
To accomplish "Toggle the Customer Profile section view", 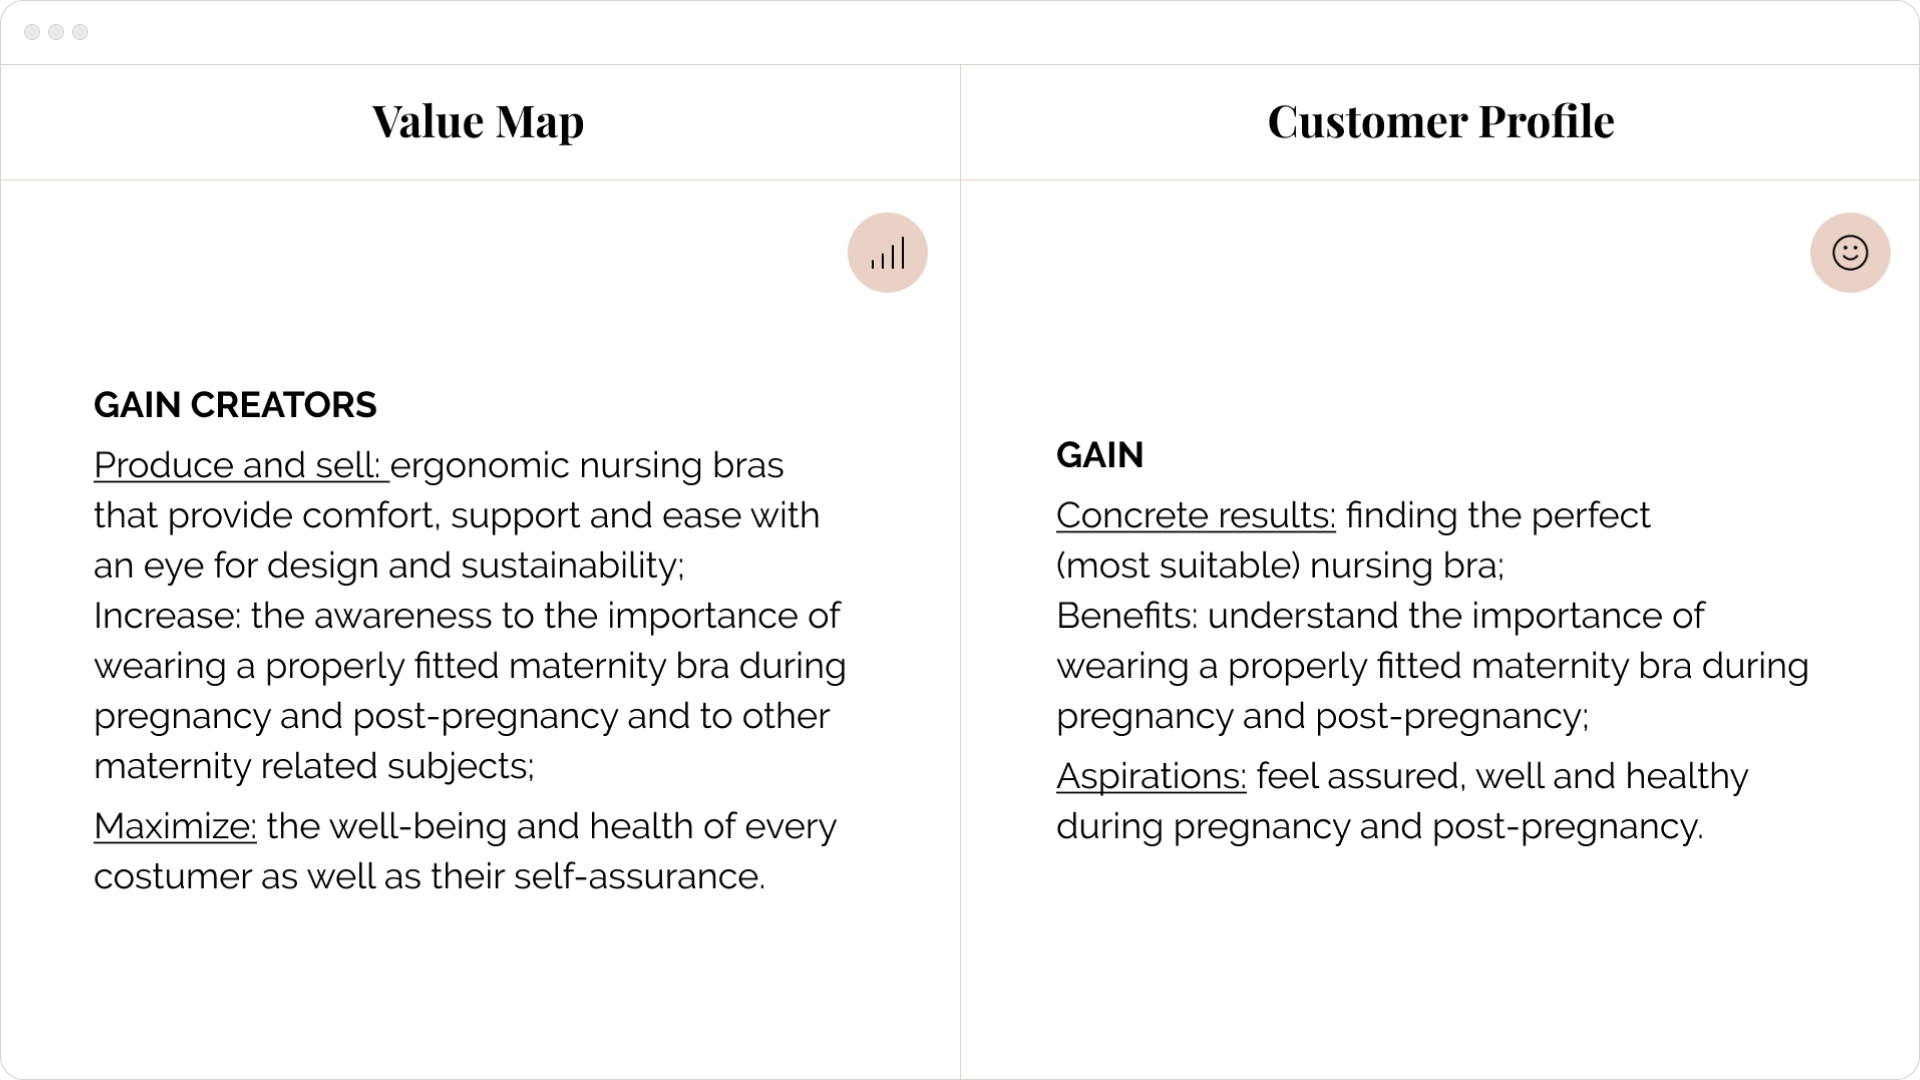I will [x=1847, y=252].
